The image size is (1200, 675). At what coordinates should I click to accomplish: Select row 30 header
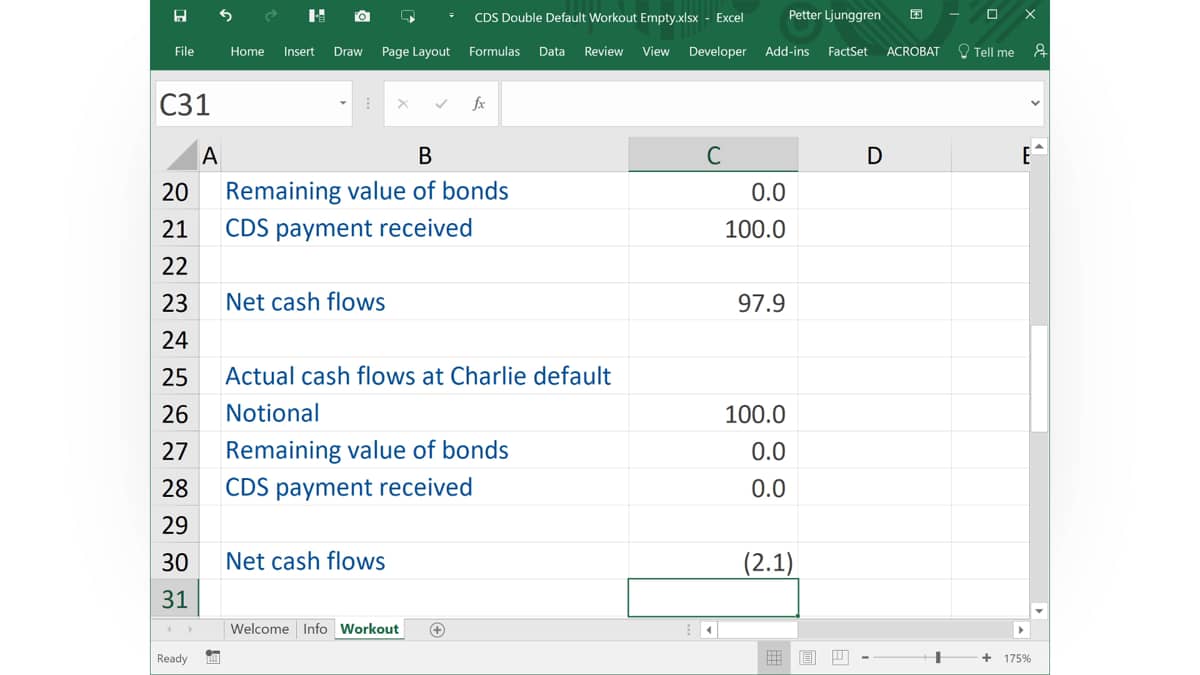coord(175,562)
